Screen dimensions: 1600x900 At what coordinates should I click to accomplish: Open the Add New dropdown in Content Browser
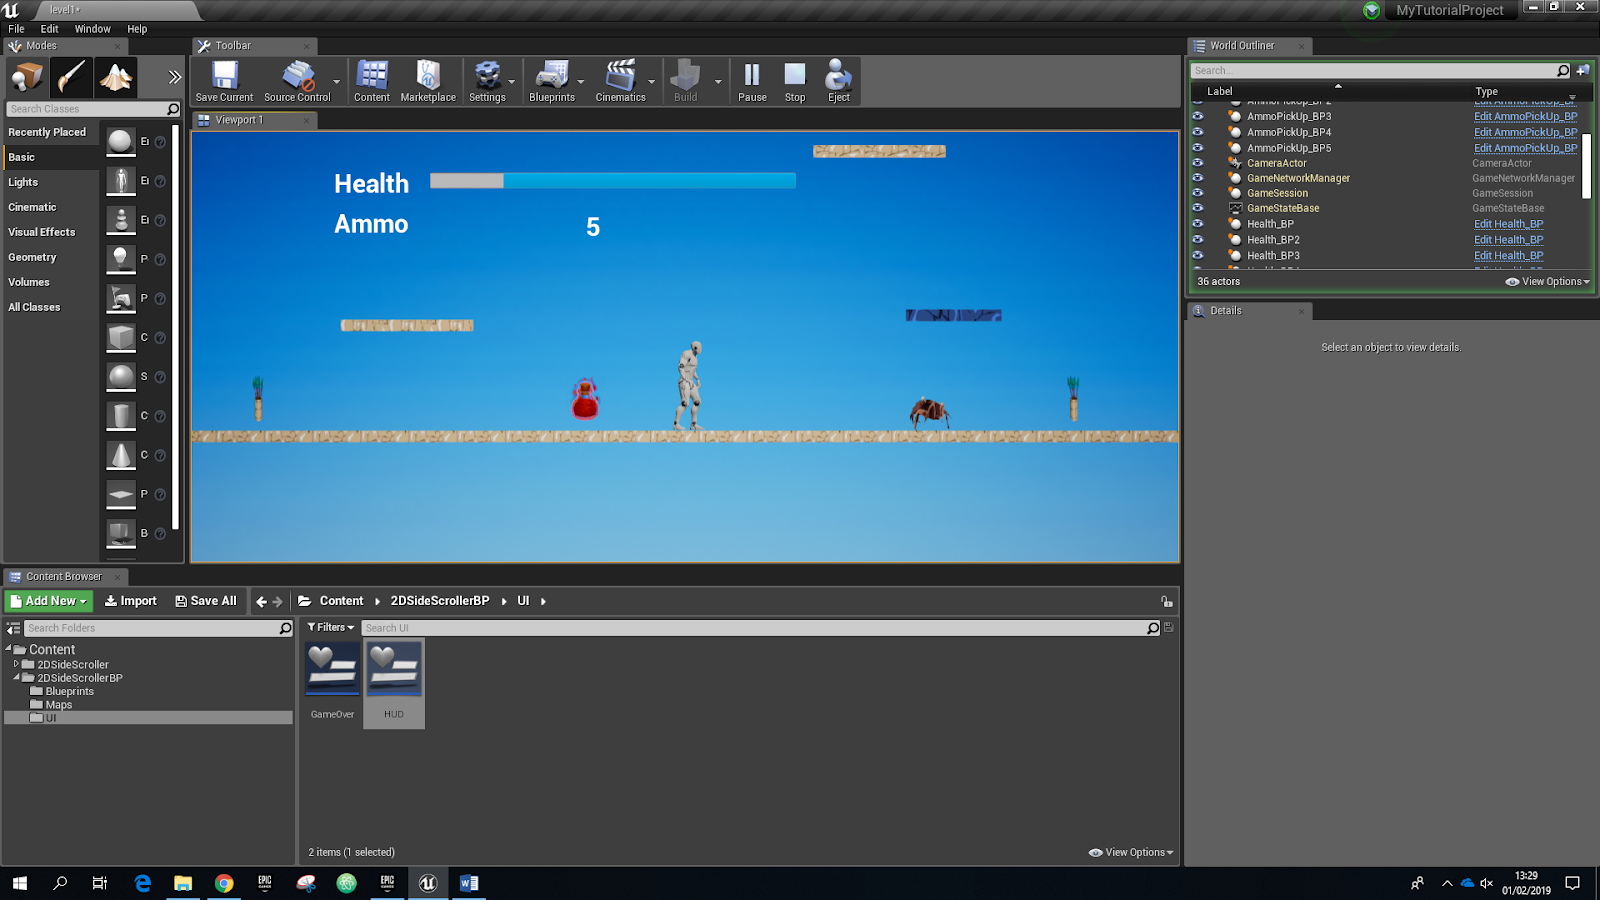point(47,600)
